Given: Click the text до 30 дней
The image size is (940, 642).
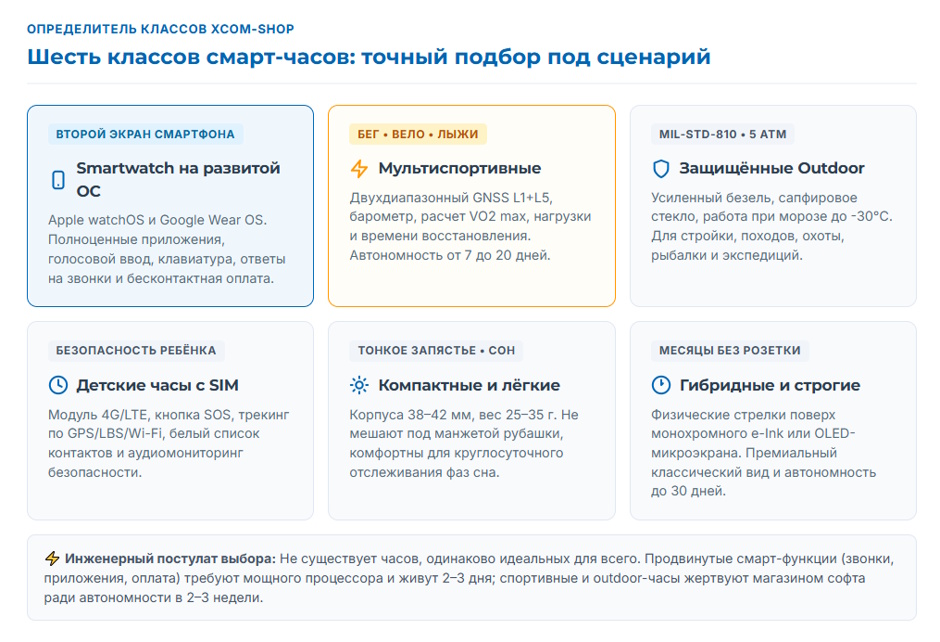Looking at the screenshot, I should click(x=688, y=491).
